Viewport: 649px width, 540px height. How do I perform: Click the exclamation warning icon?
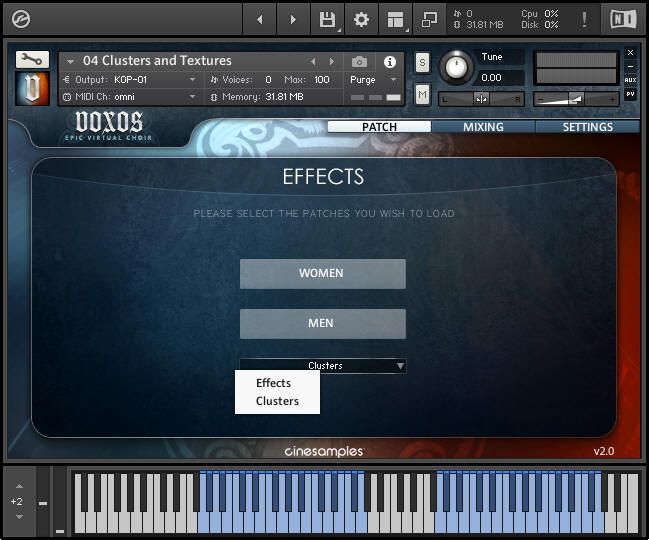(x=584, y=19)
